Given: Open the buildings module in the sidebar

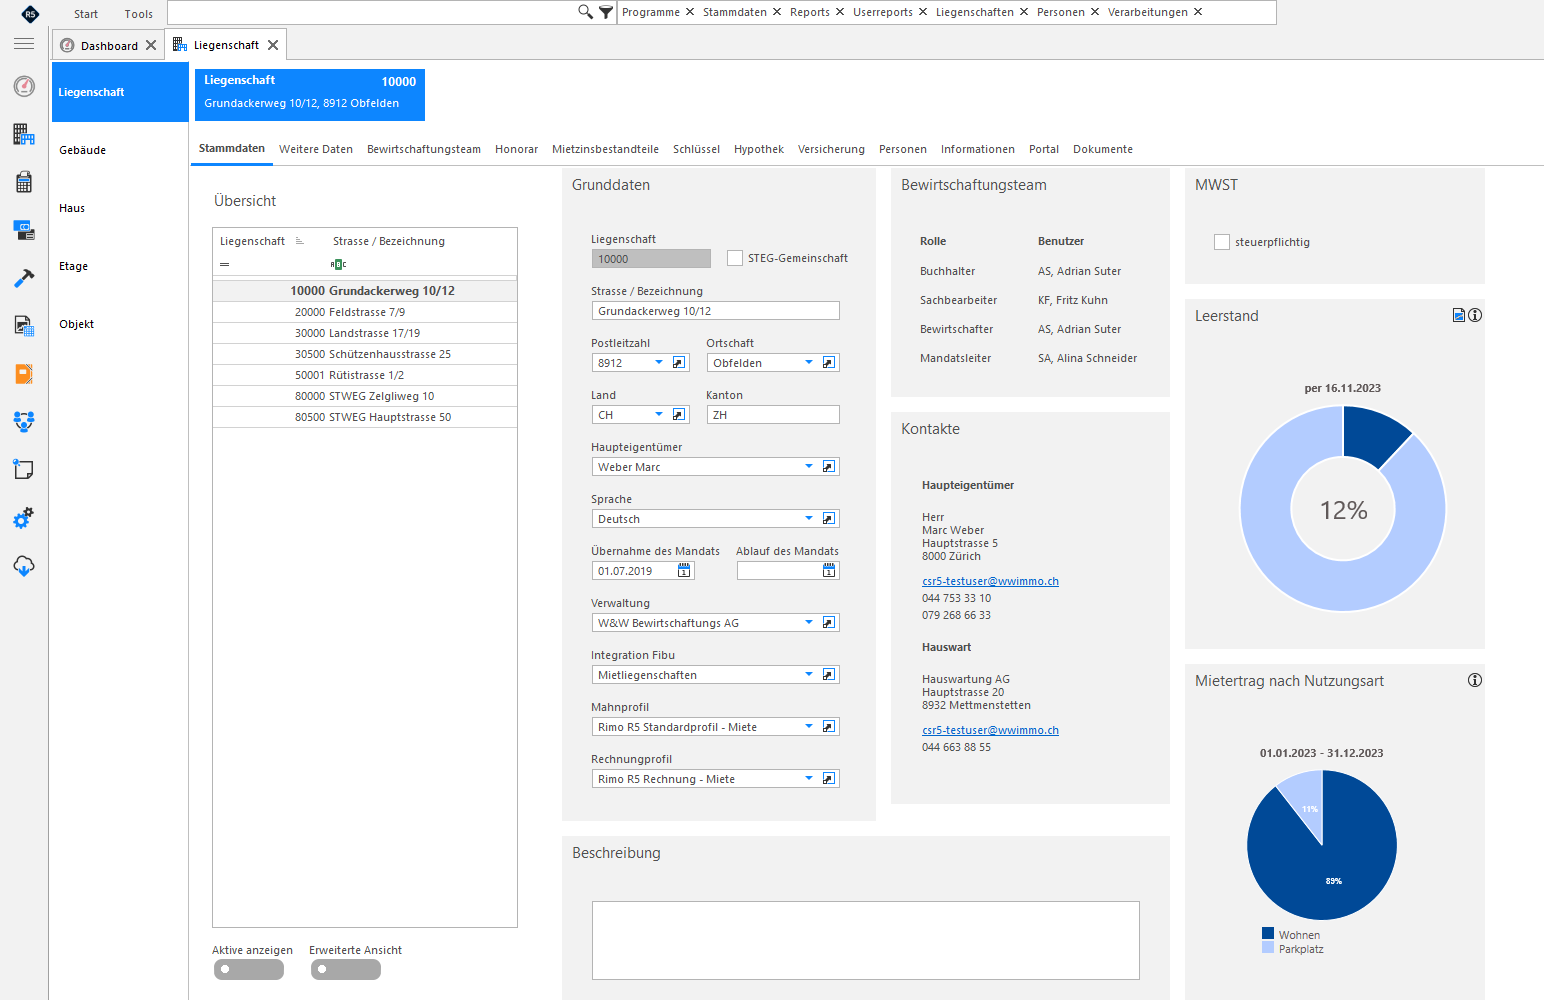Looking at the screenshot, I should pyautogui.click(x=24, y=134).
